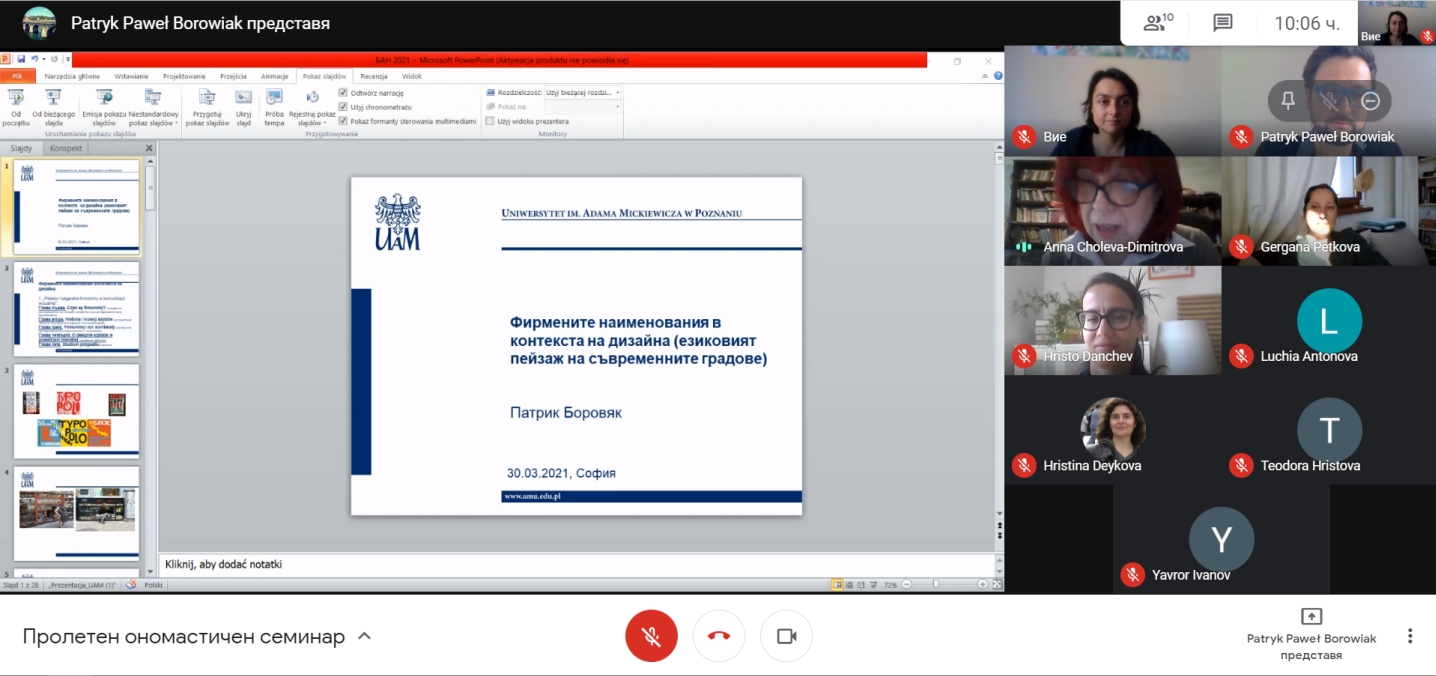Click the zoom slider in status bar
Screen dimensions: 1436x676
(934, 584)
